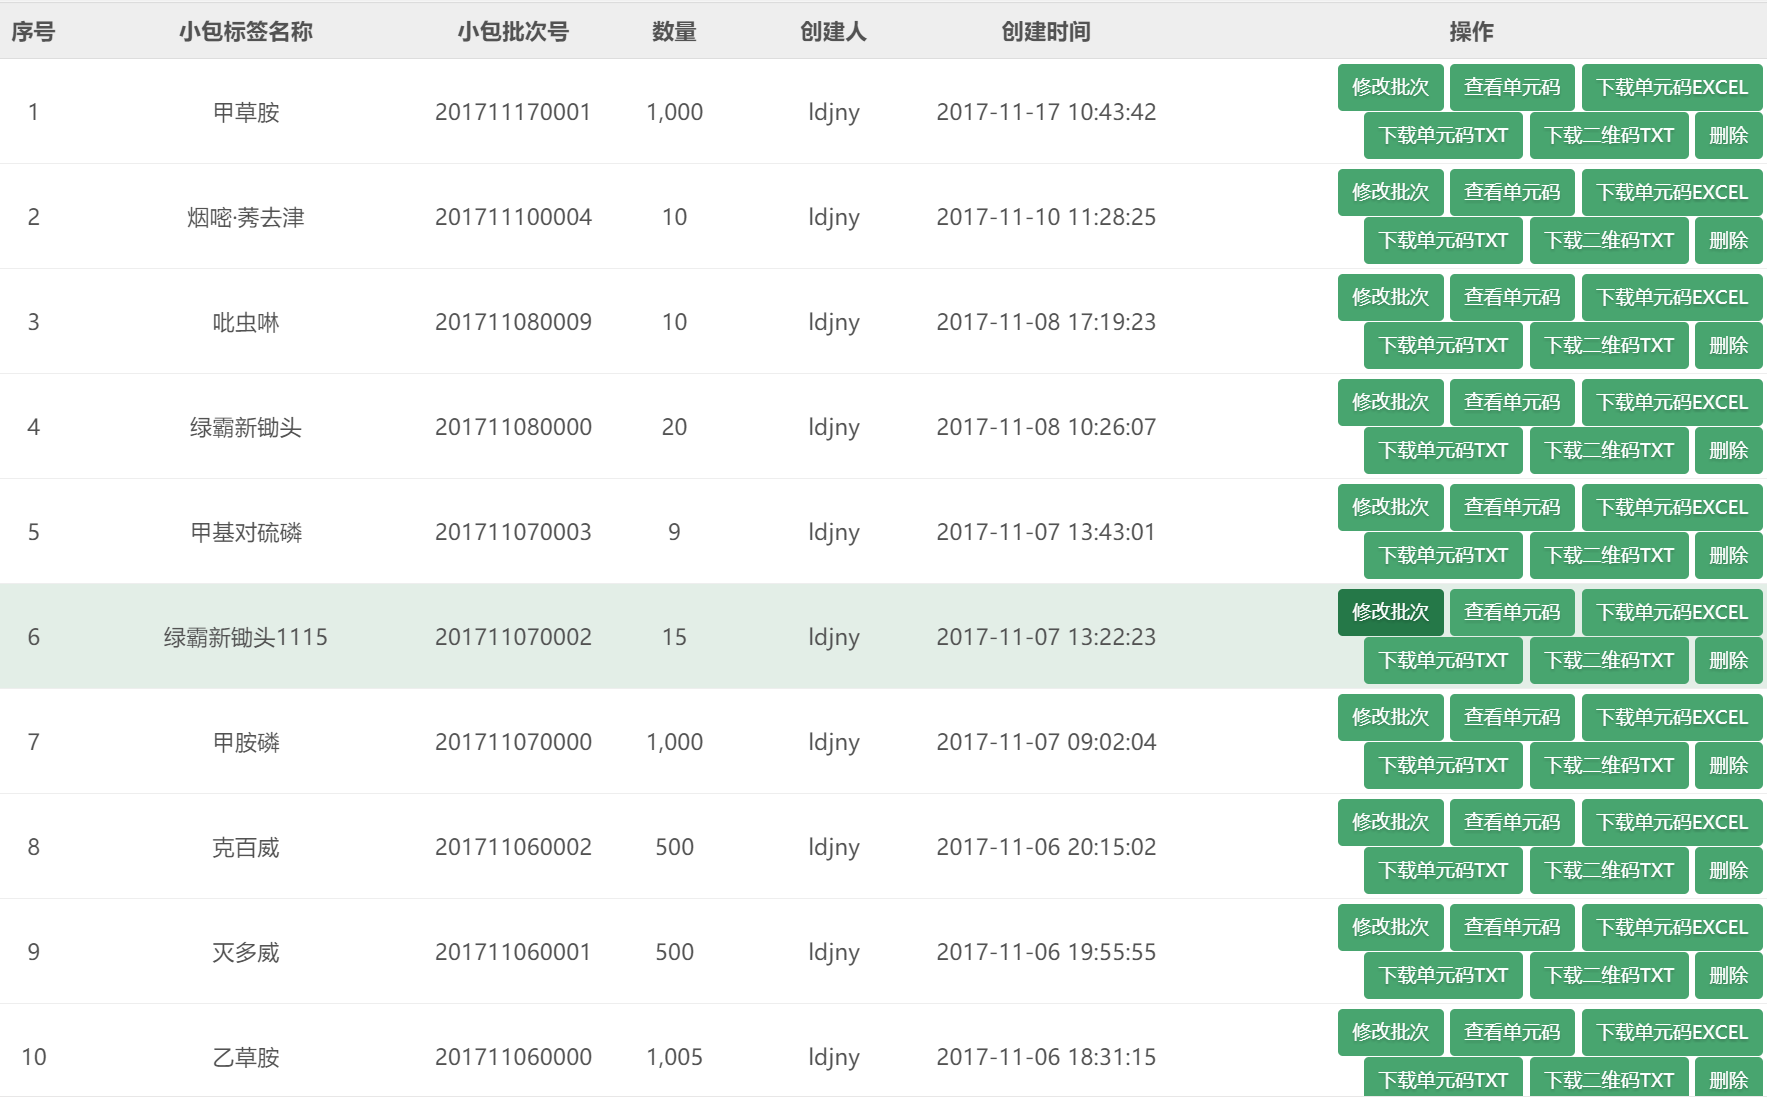Click 修改批次 for 烟嘧·莠去津 row

[1390, 192]
